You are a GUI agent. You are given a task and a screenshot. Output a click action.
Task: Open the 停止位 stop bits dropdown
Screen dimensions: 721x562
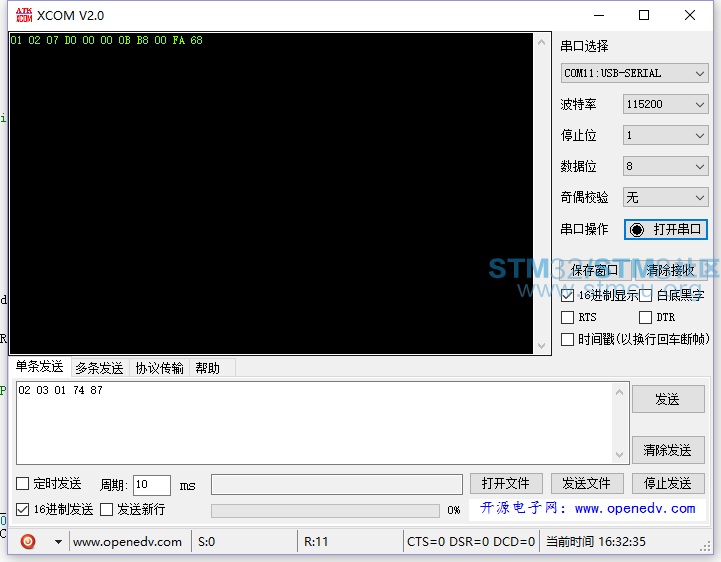point(665,135)
